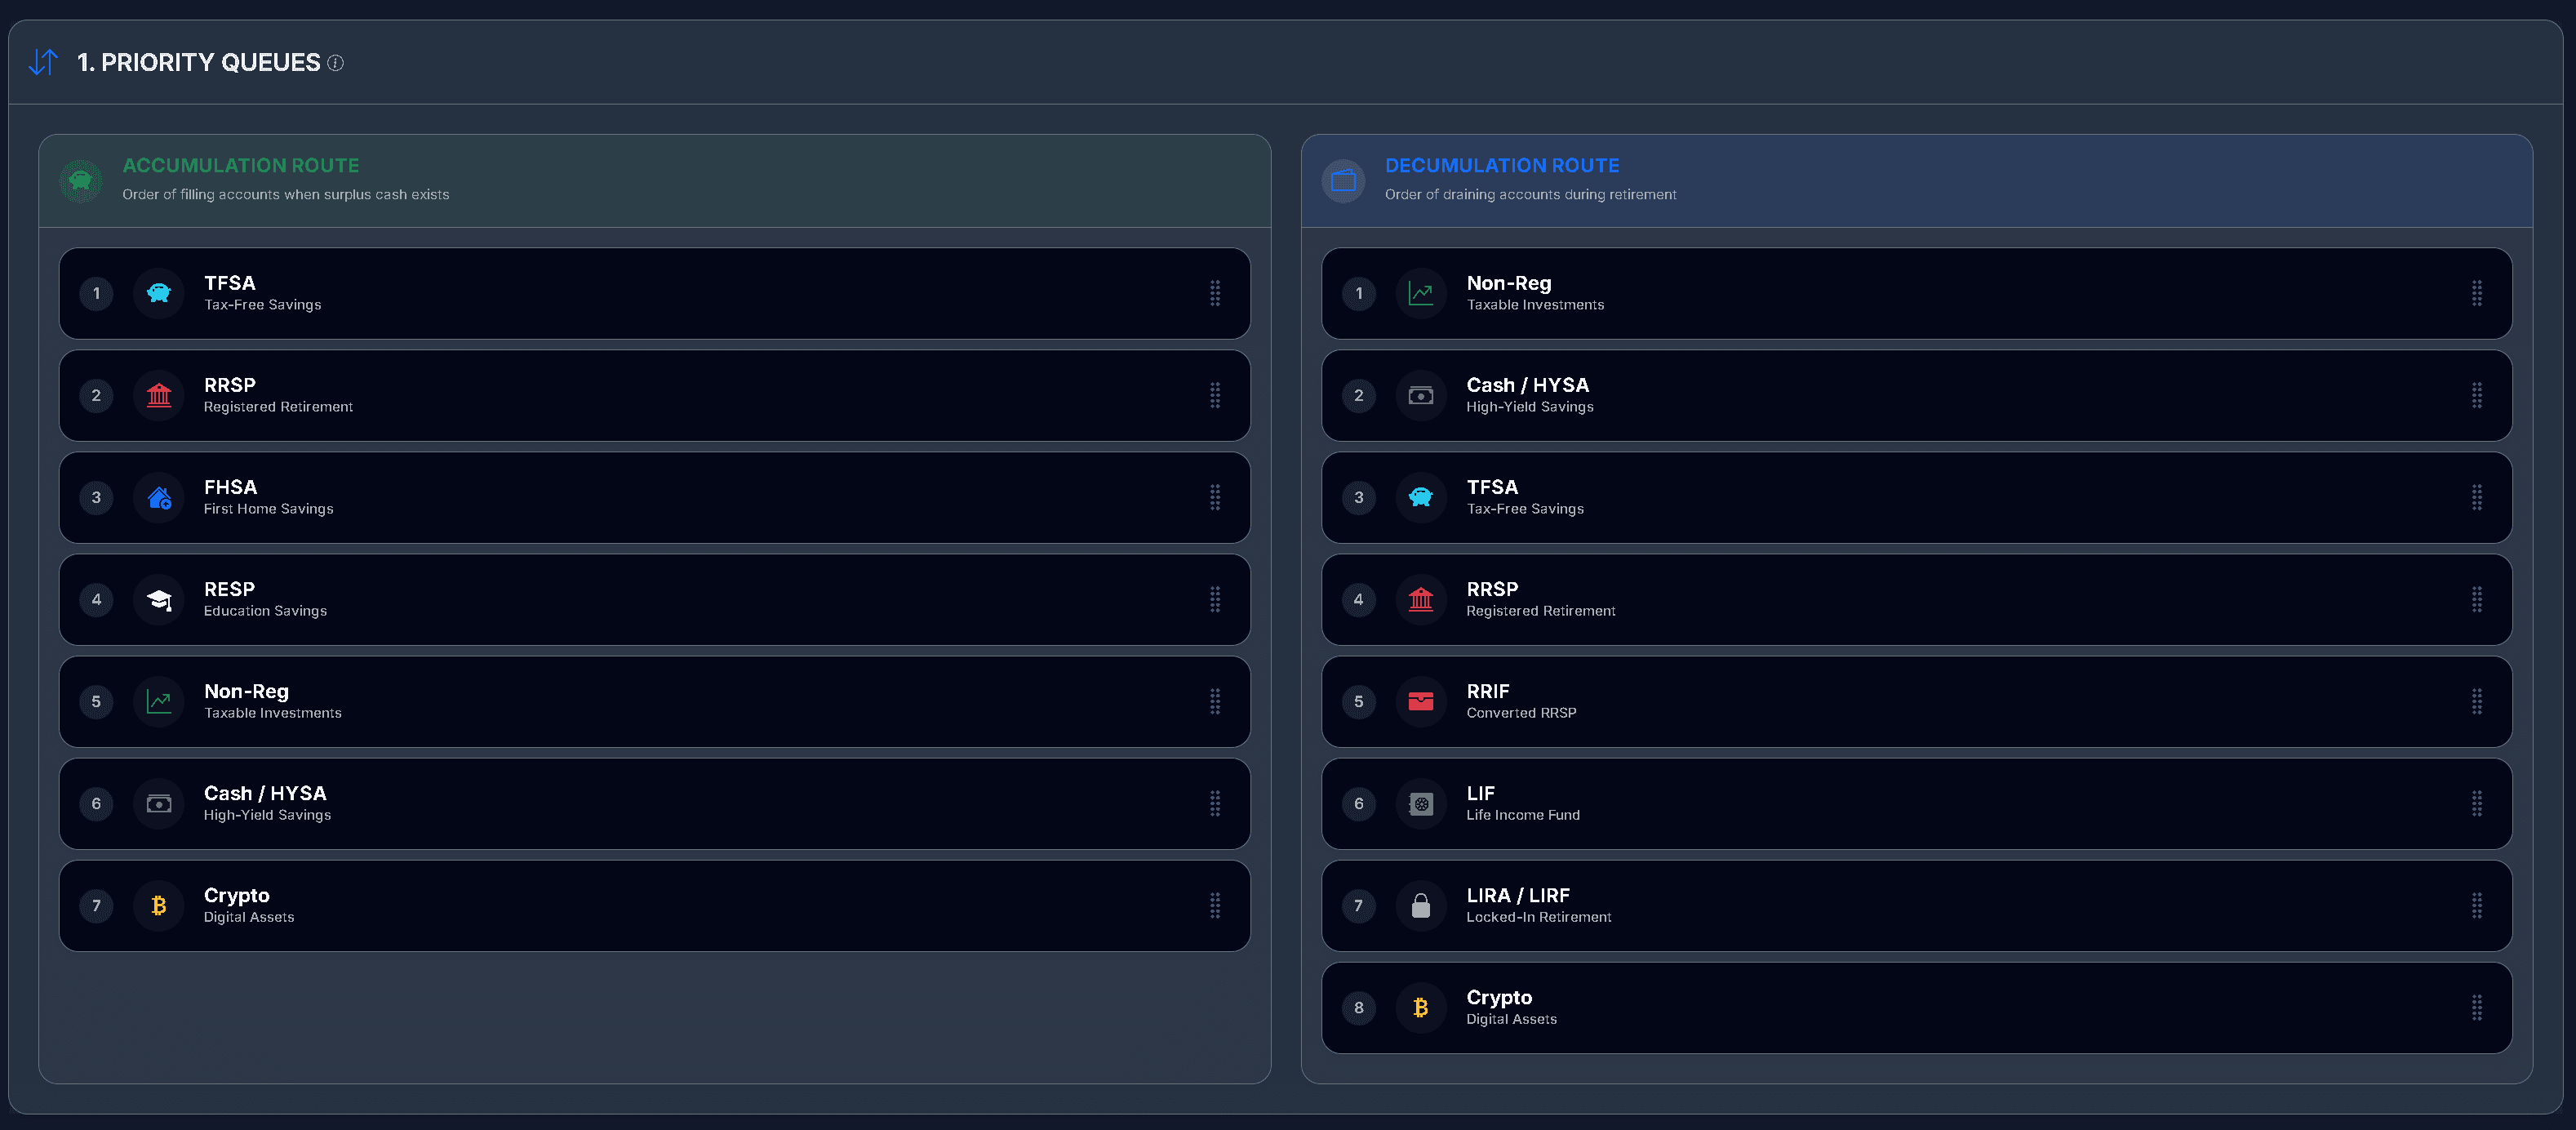2576x1130 pixels.
Task: Click the Cash / HYSA banknote icon in Accumulation
Action: click(159, 803)
